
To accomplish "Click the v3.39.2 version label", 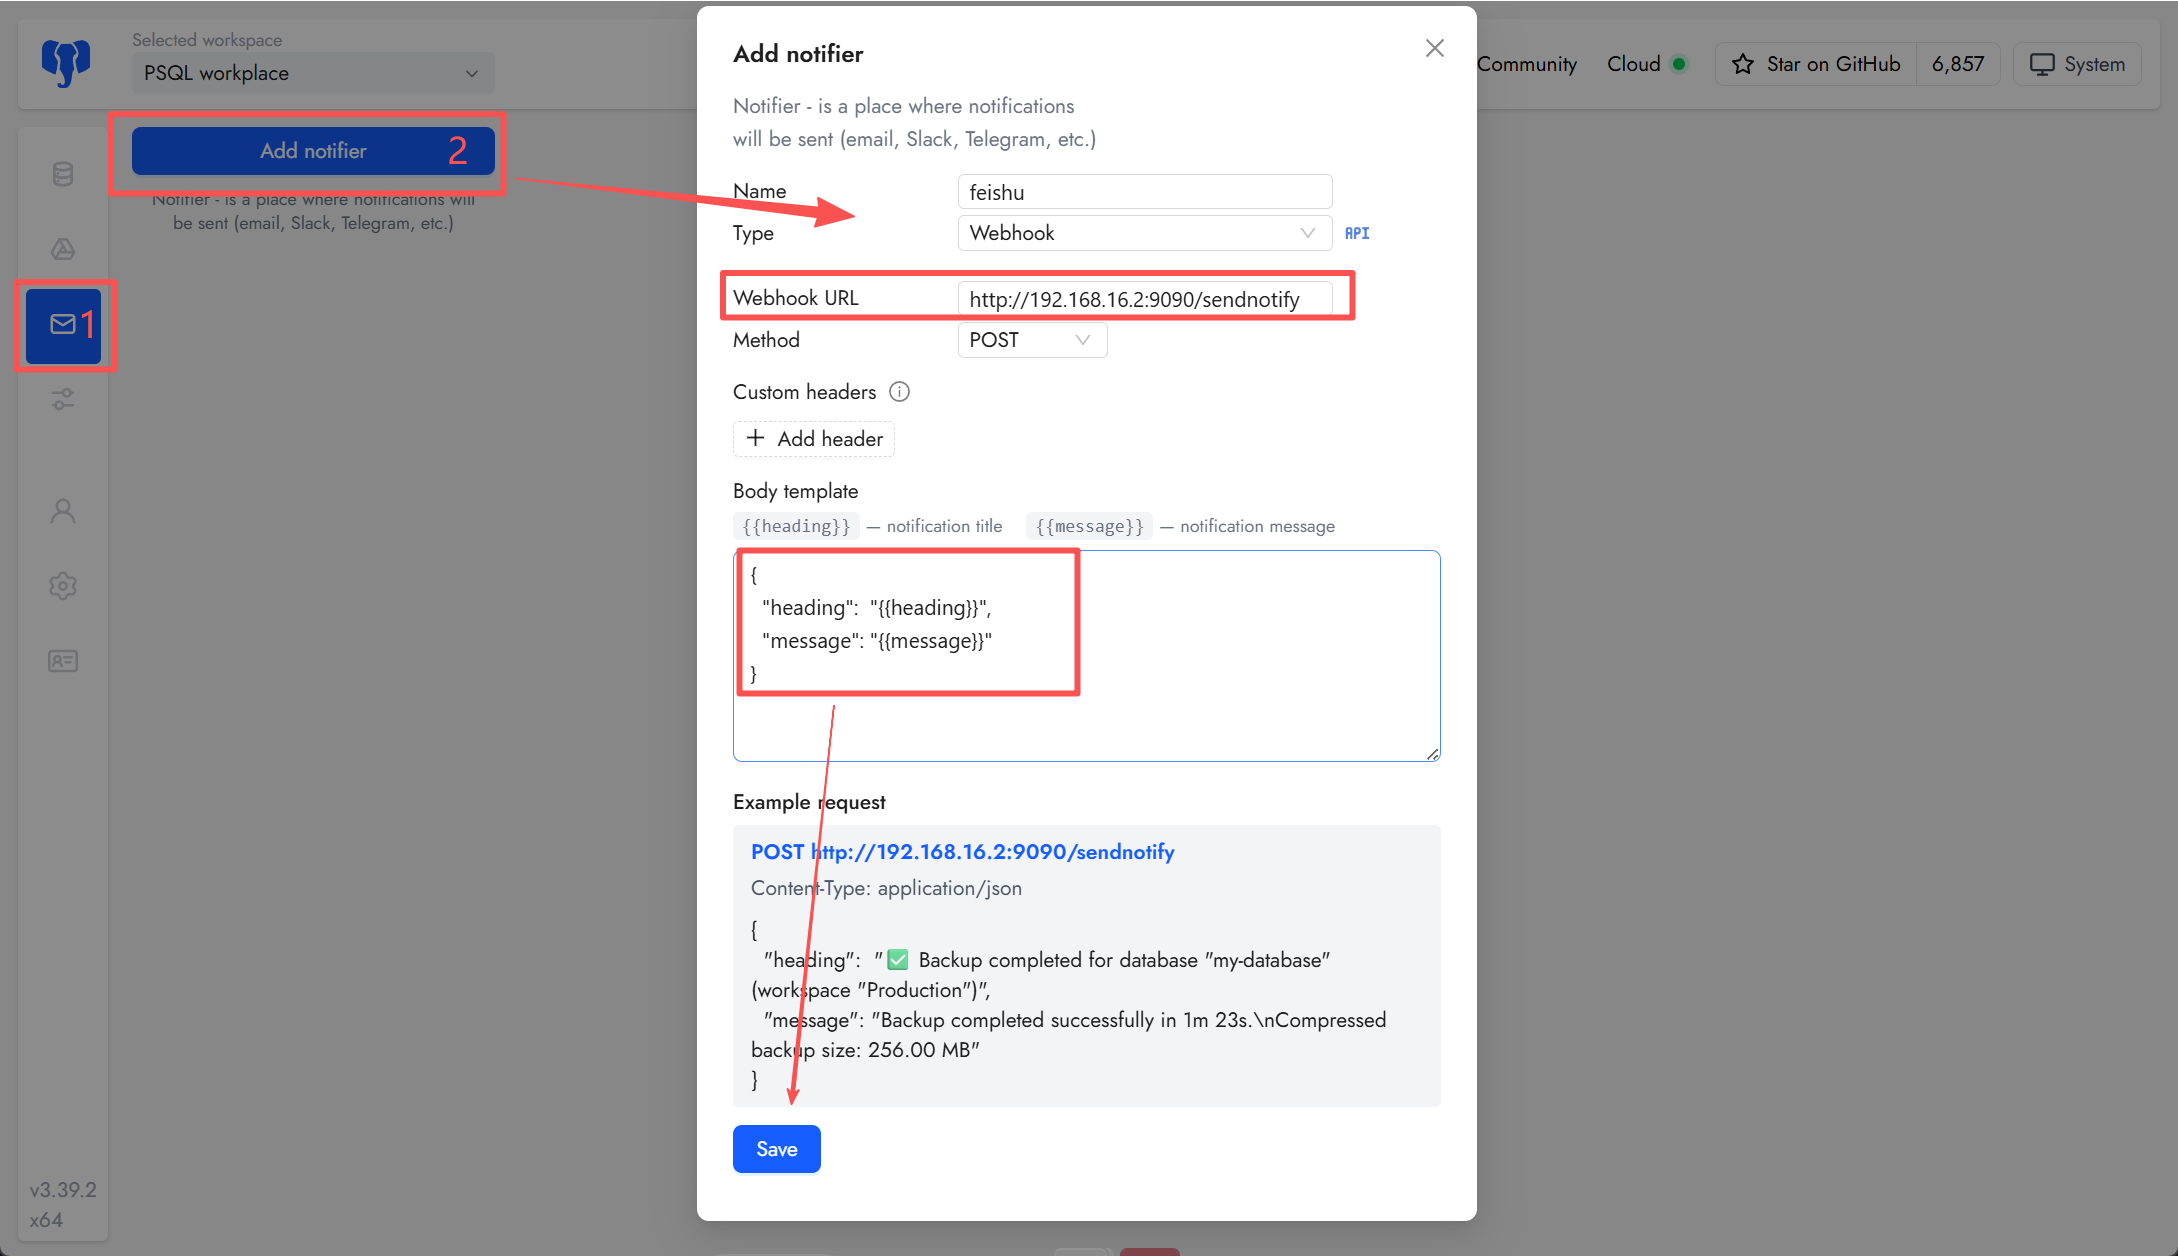I will (63, 1190).
